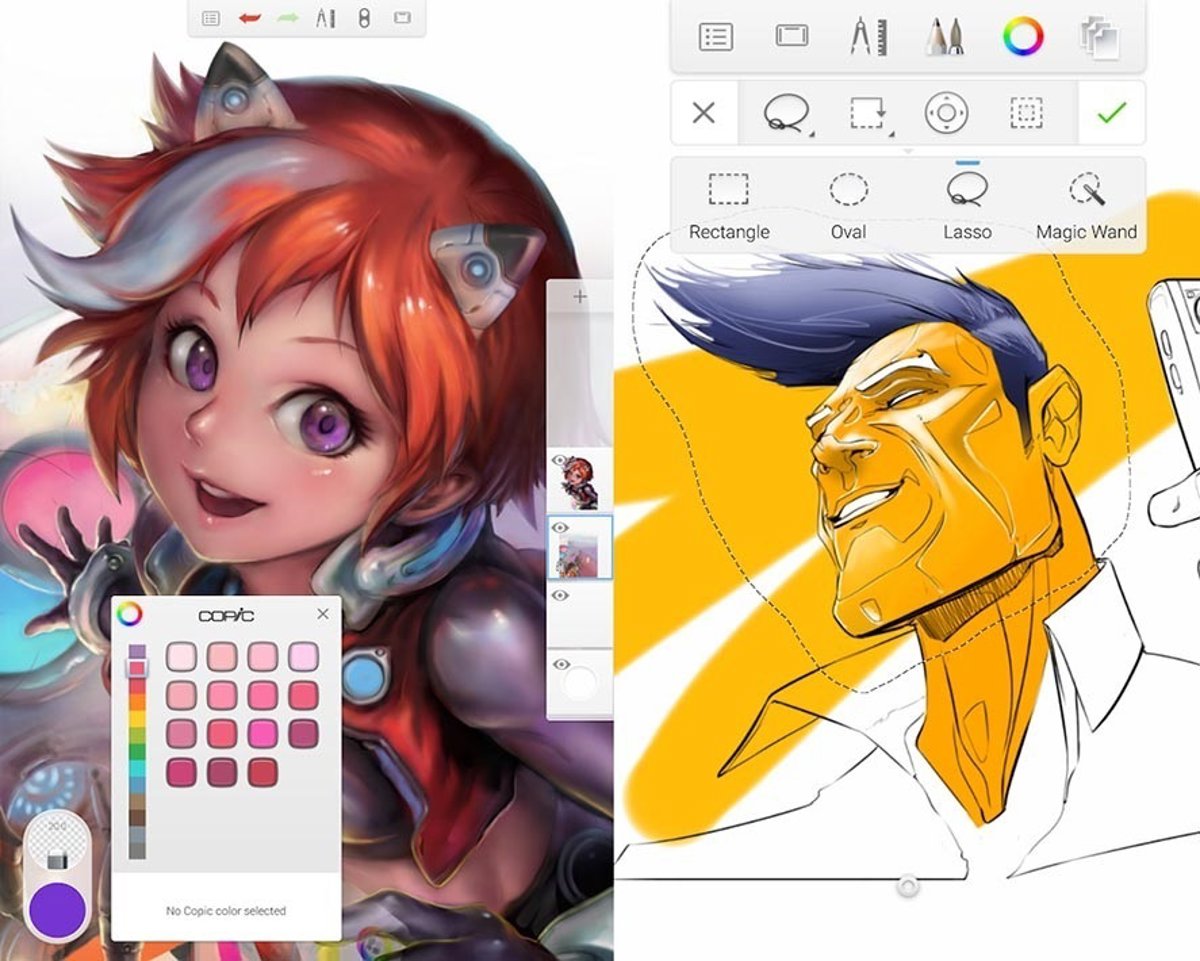Confirm the selection with the green checkmark
Image resolution: width=1200 pixels, height=961 pixels.
click(x=1111, y=113)
